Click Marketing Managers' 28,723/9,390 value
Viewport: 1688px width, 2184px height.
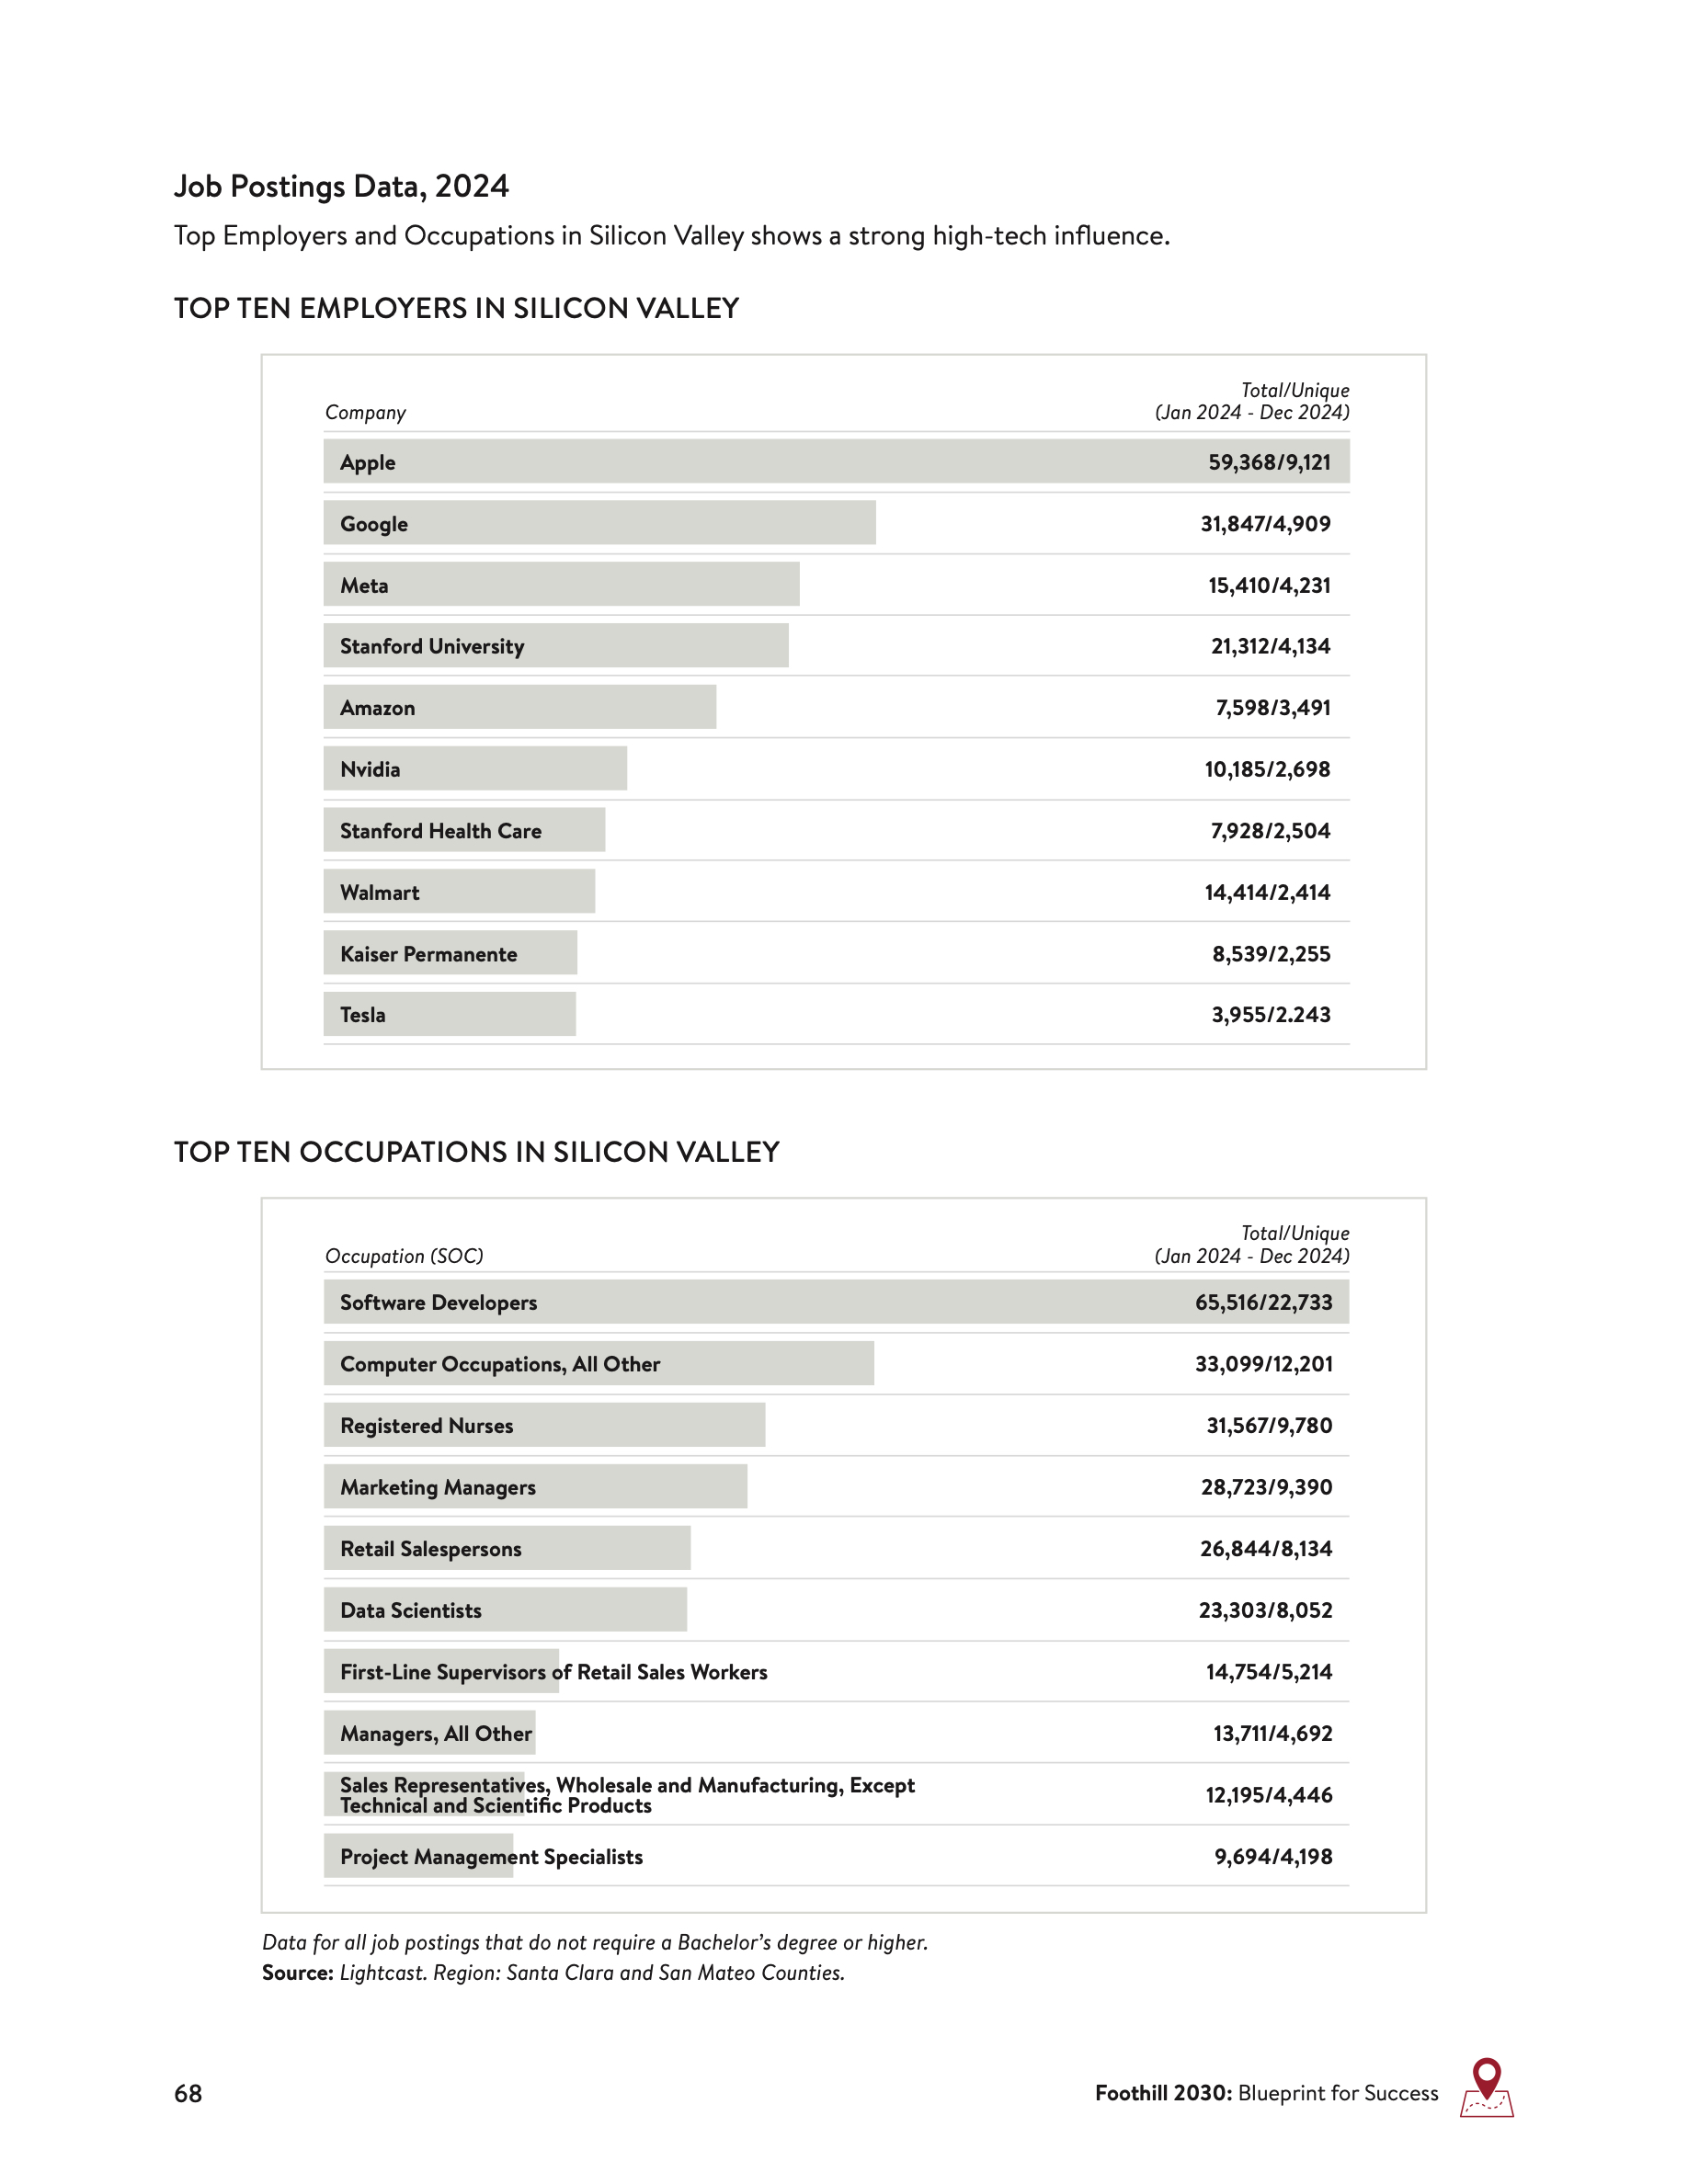point(1266,1487)
